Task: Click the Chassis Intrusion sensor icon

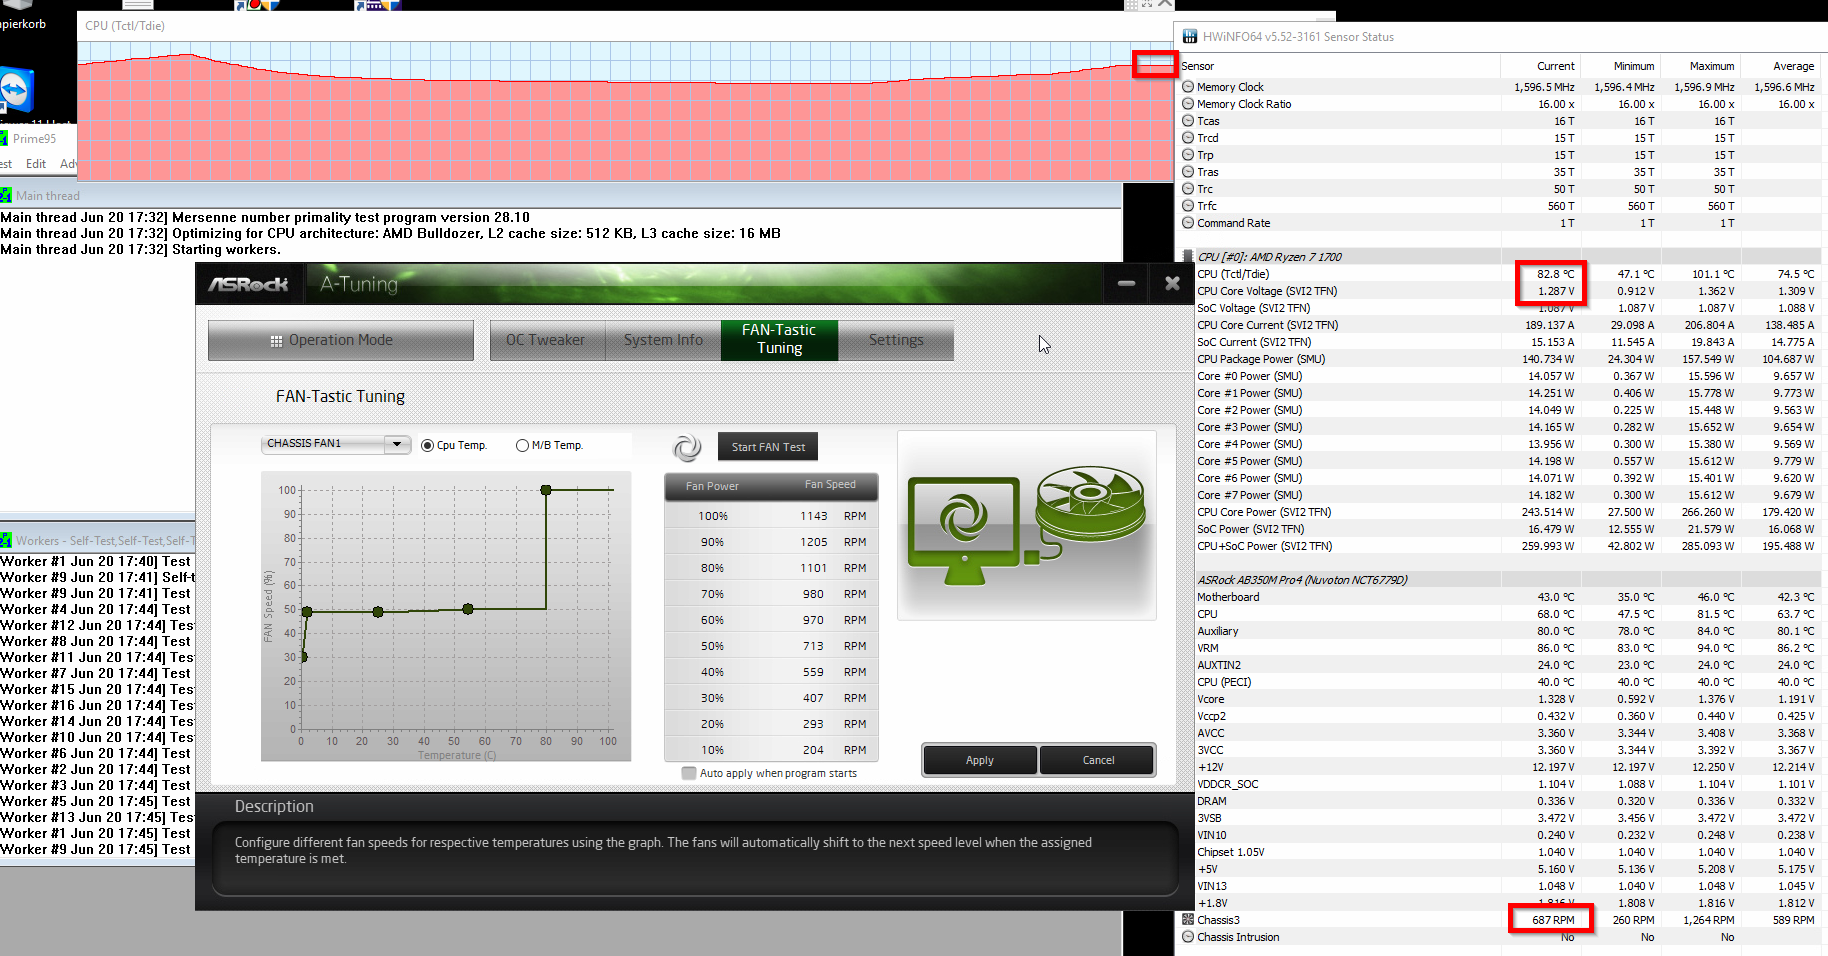Action: [1188, 937]
